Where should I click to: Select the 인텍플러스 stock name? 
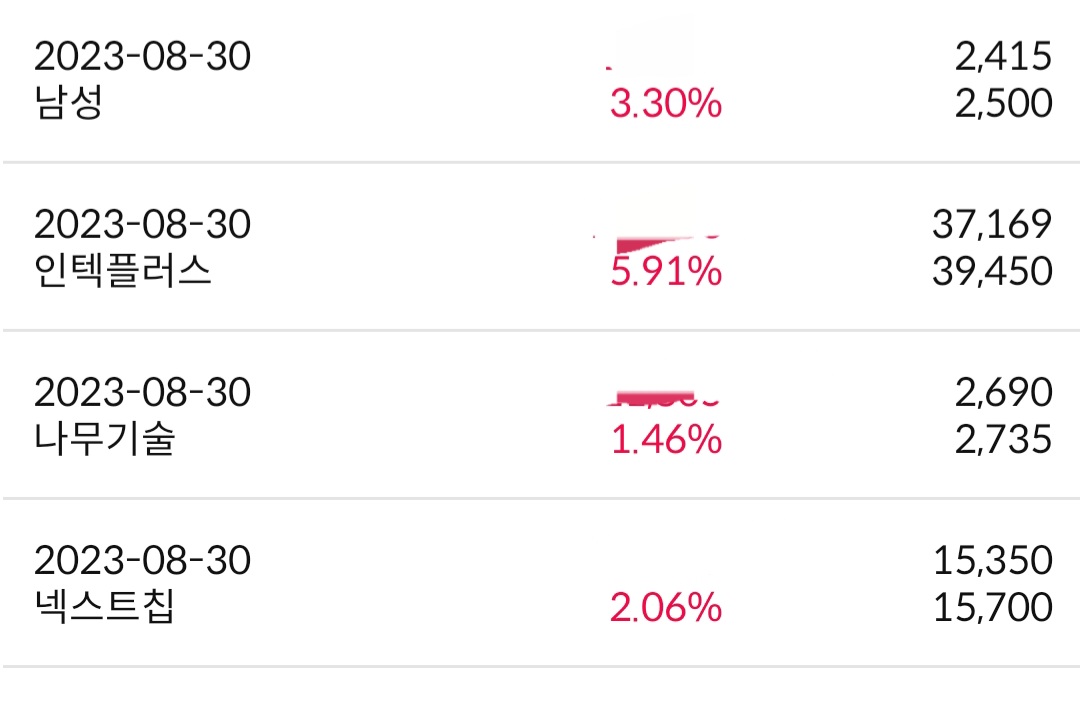123,272
